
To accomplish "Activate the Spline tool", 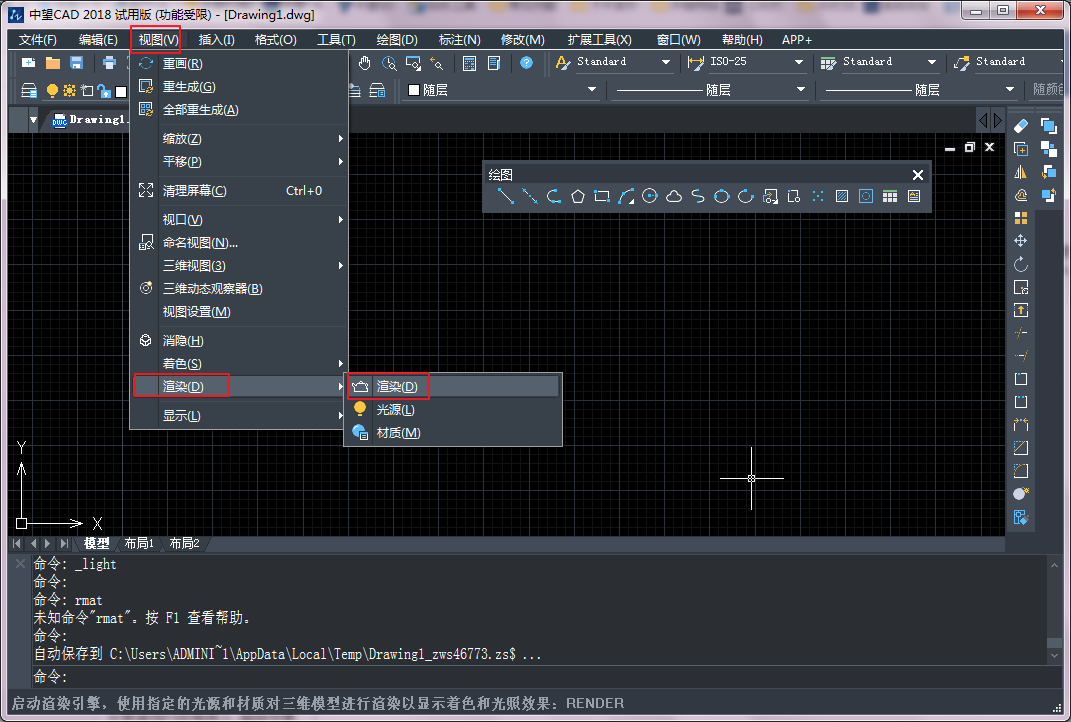I will click(x=697, y=197).
